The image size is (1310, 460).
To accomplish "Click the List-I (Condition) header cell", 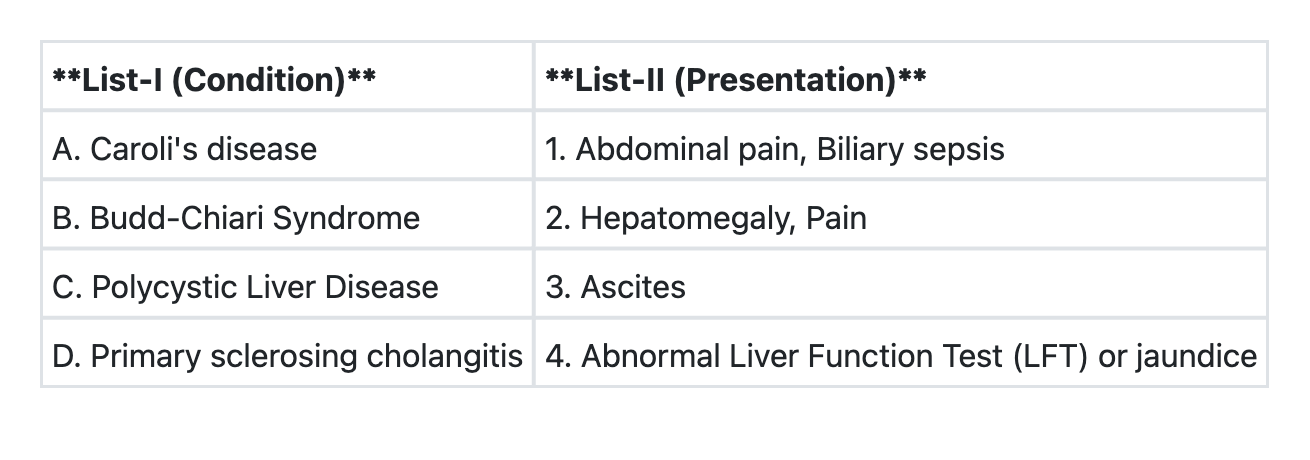I will click(214, 79).
